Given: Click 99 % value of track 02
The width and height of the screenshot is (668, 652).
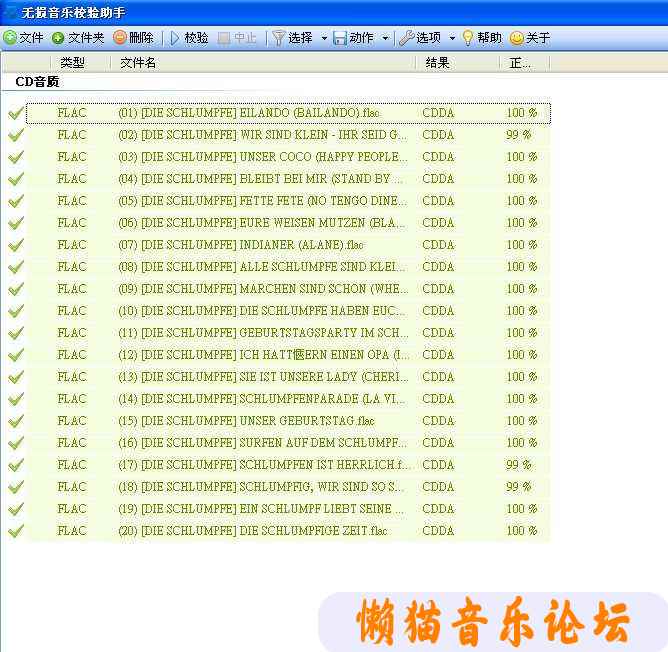Looking at the screenshot, I should (x=518, y=135).
